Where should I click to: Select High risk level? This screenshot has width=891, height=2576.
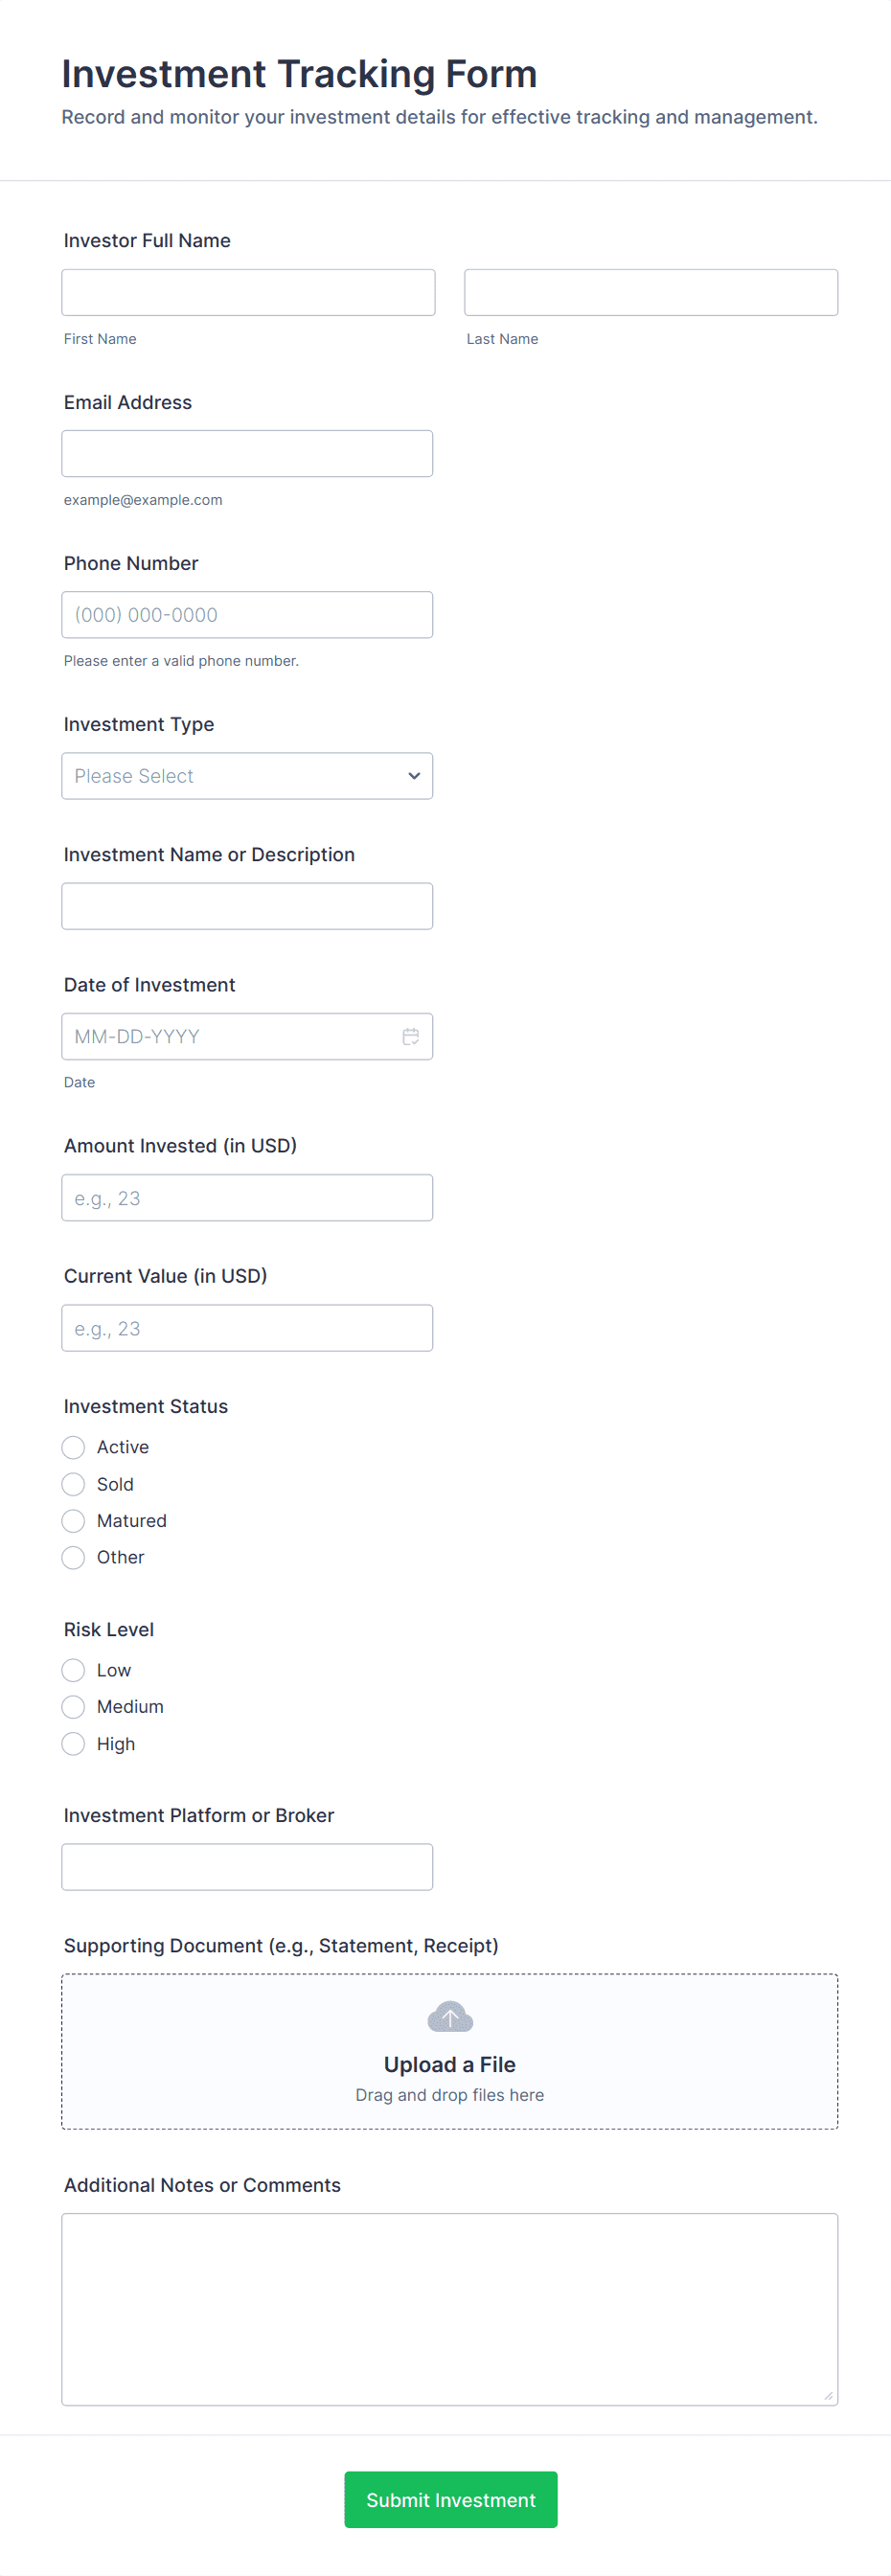click(x=74, y=1744)
